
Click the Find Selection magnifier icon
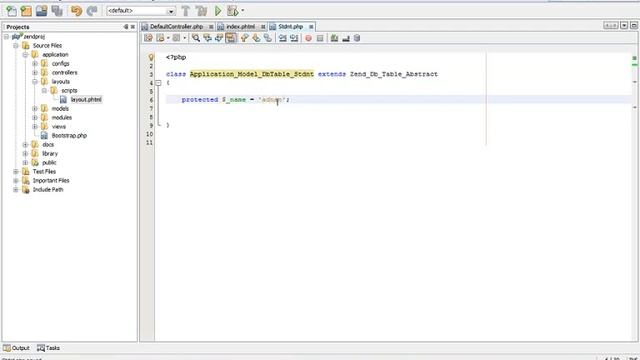(196, 38)
